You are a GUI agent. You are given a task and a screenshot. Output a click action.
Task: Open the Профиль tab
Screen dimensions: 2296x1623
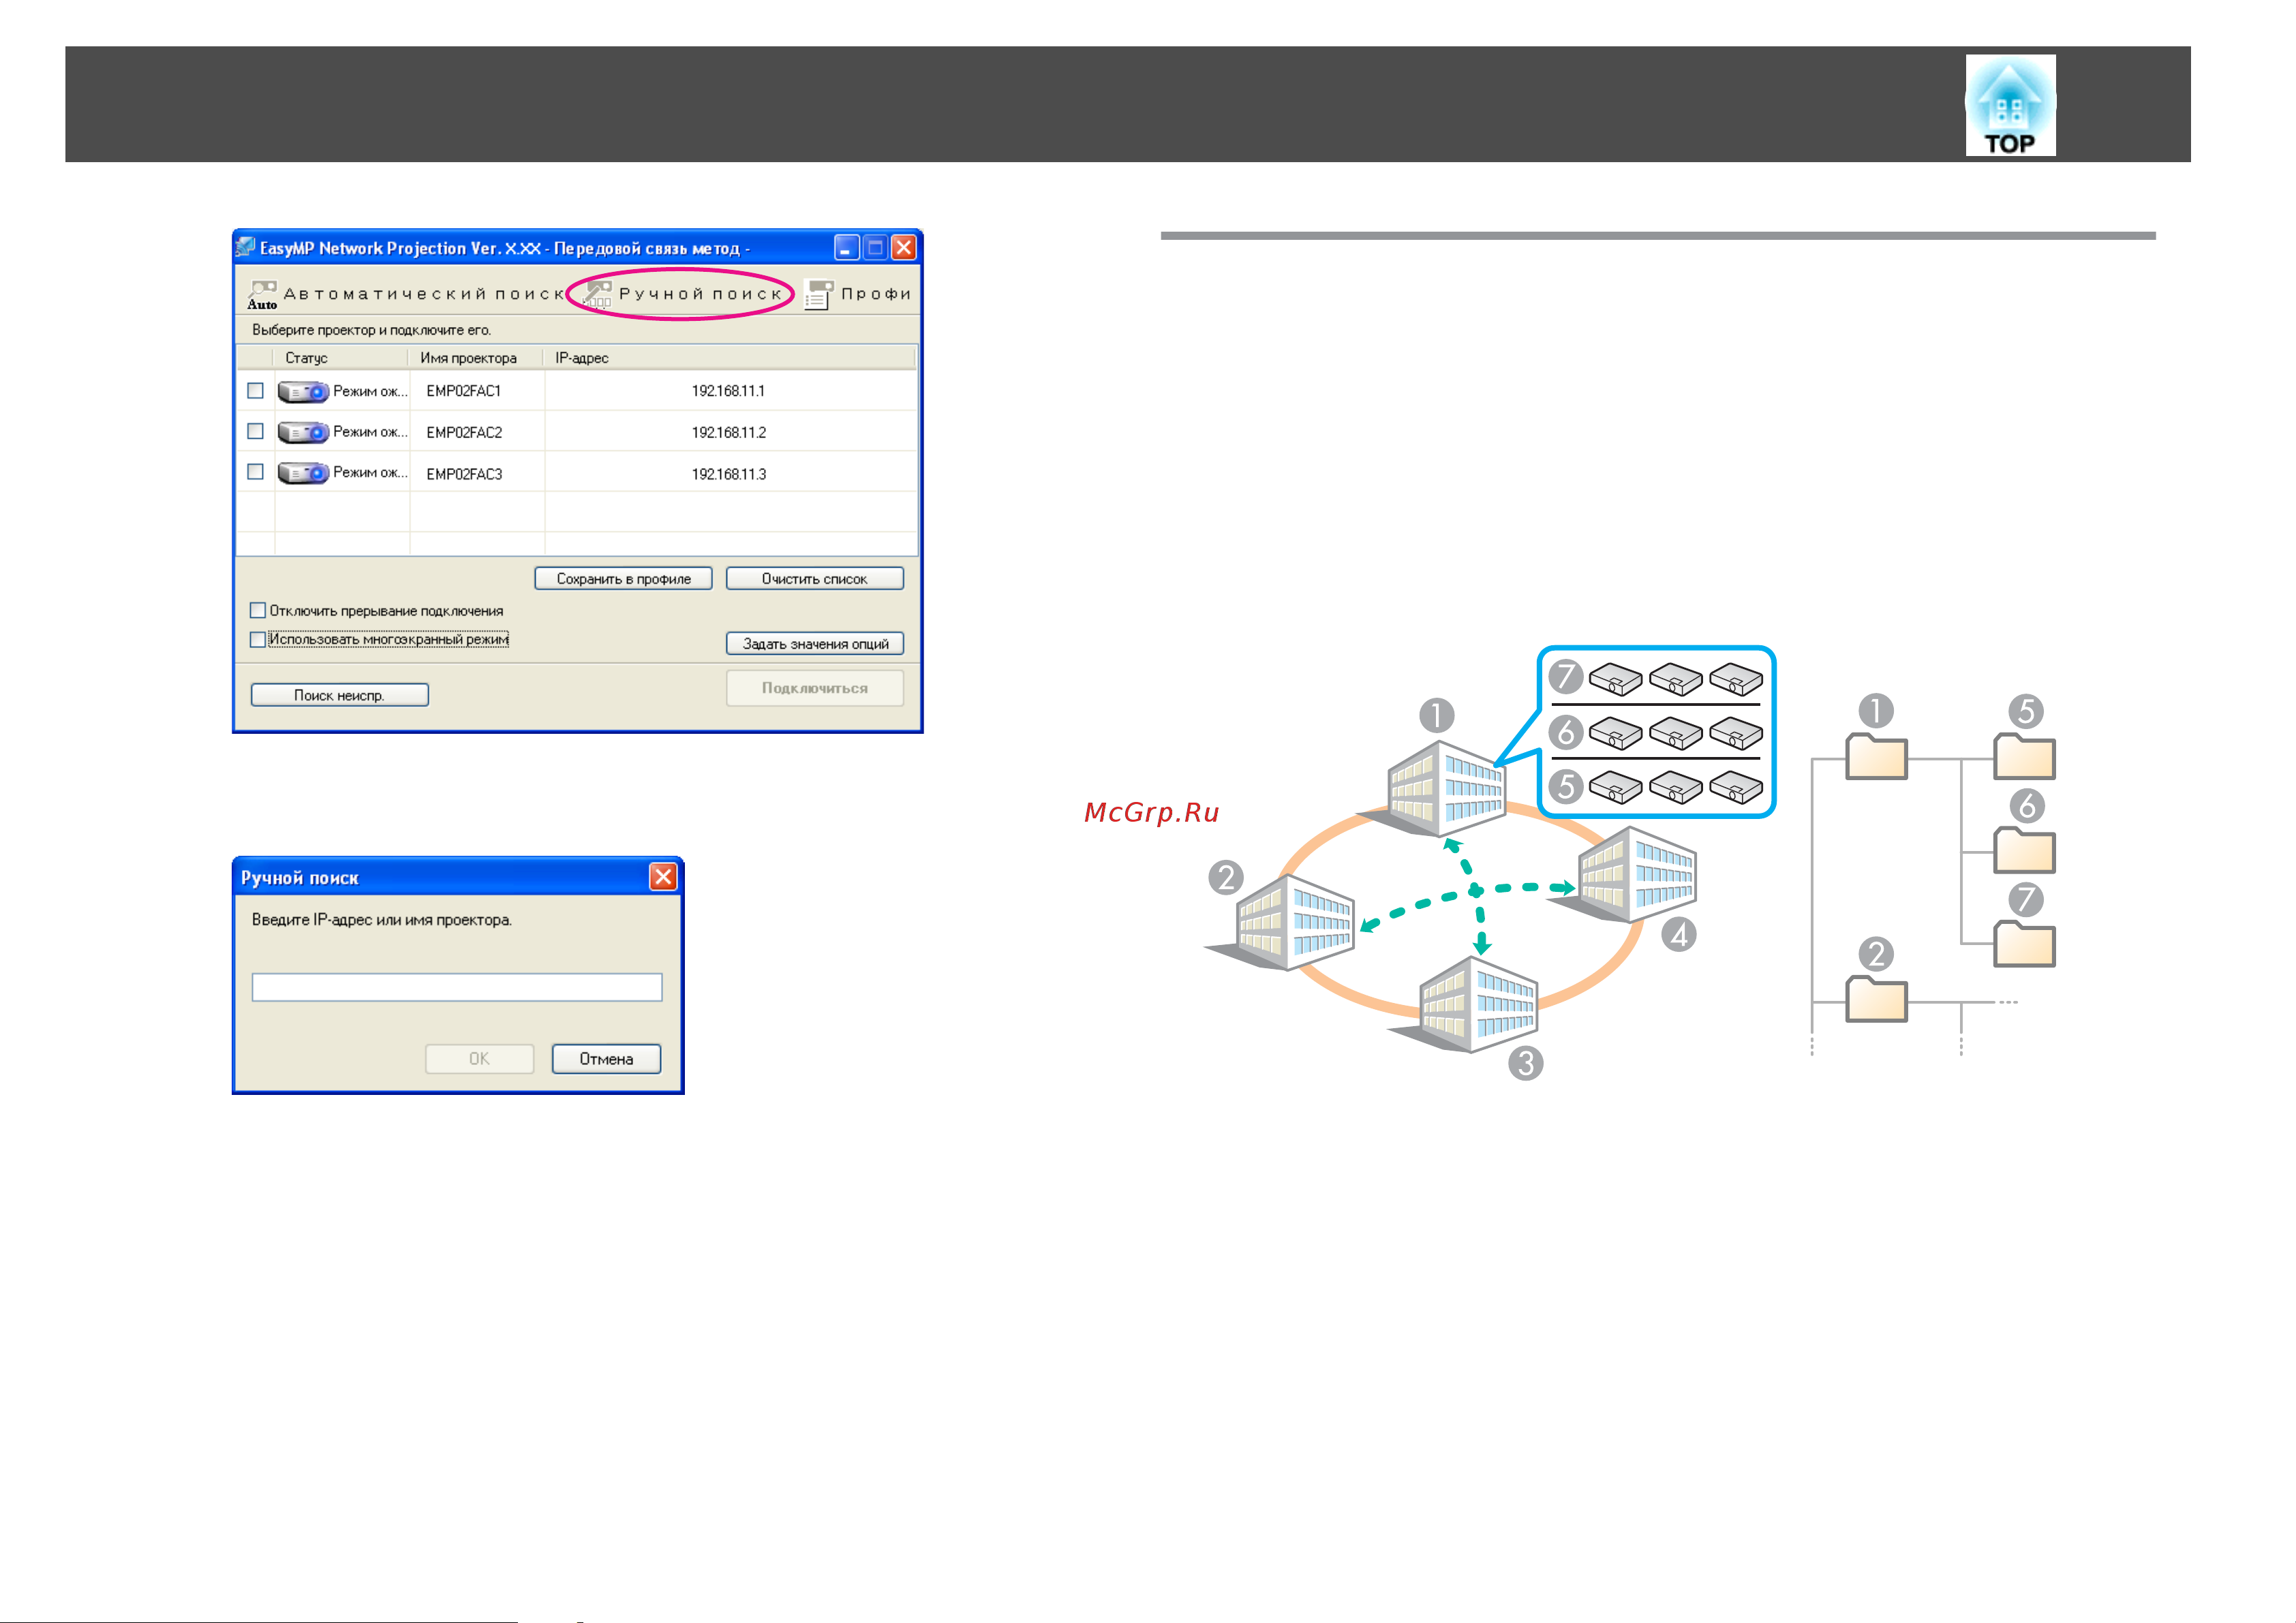click(859, 294)
